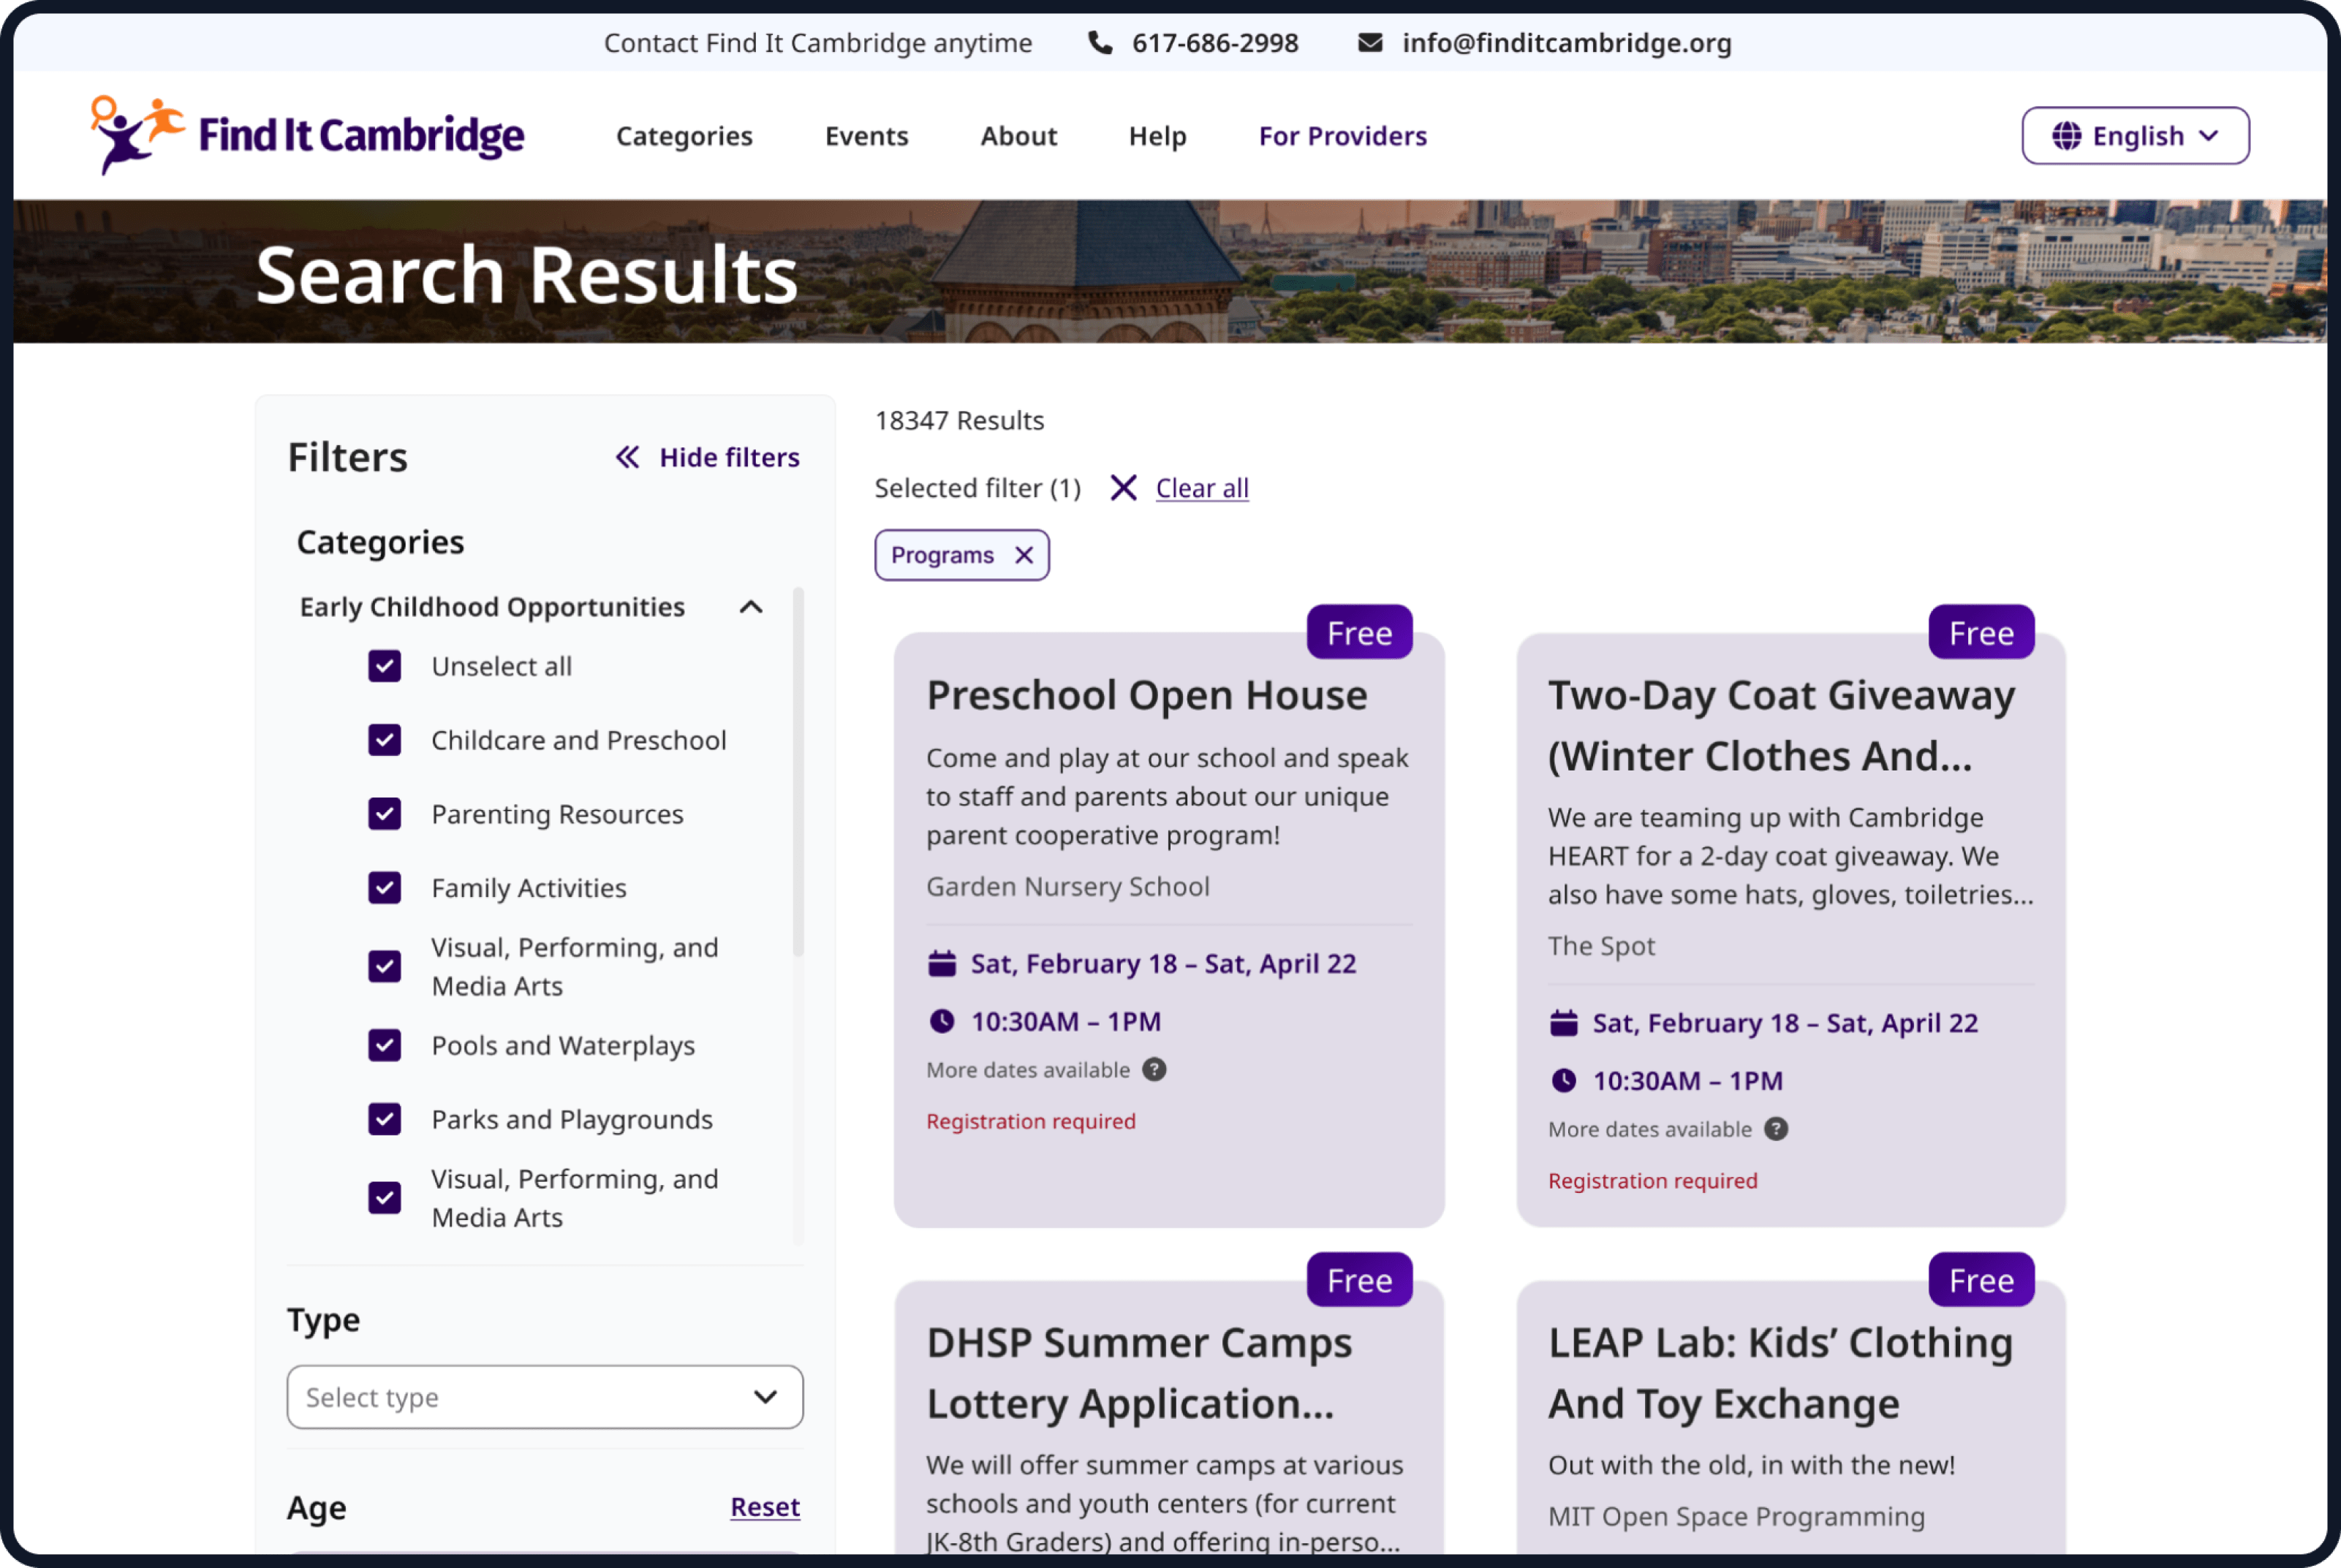
Task: Click "Registration required" on Two-Day Coat Giveaway
Action: tap(1652, 1181)
